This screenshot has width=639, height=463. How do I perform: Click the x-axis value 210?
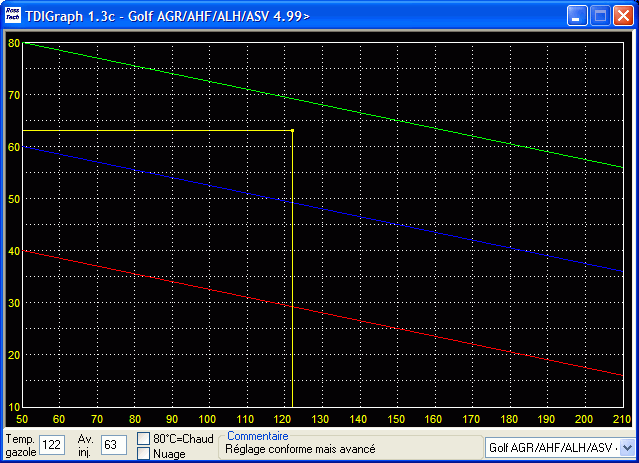point(622,419)
